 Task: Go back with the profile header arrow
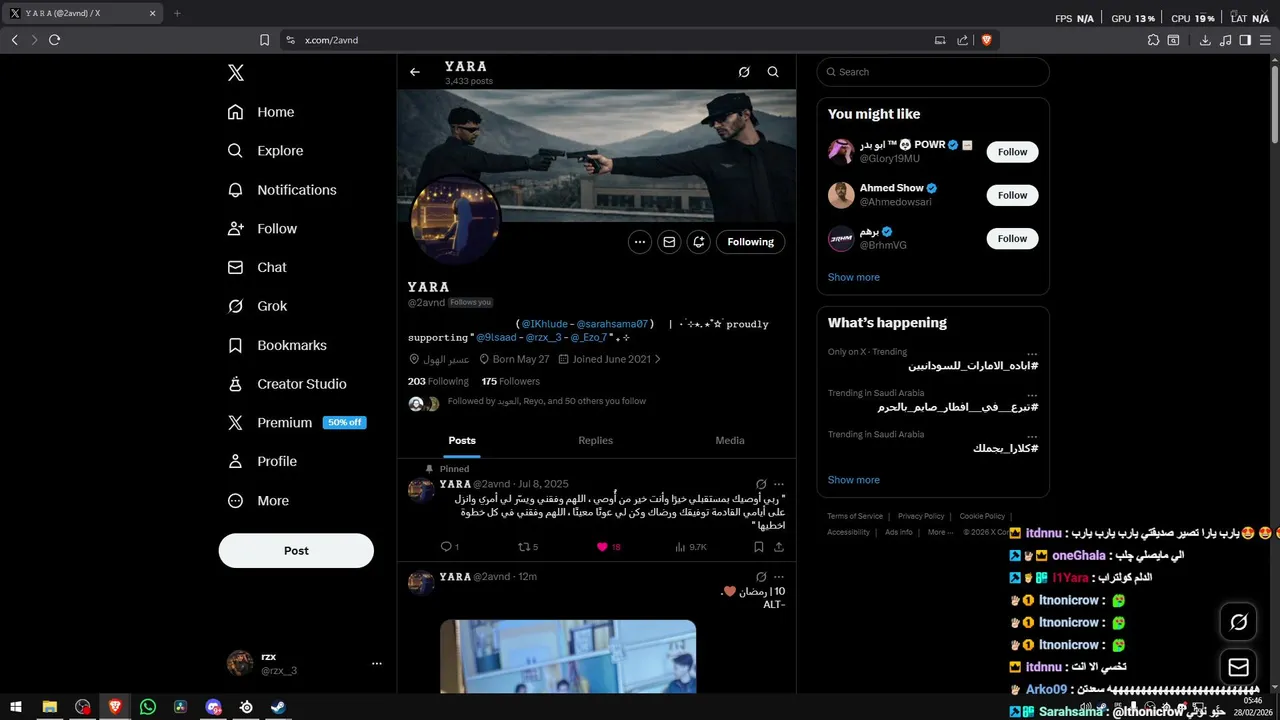(415, 72)
